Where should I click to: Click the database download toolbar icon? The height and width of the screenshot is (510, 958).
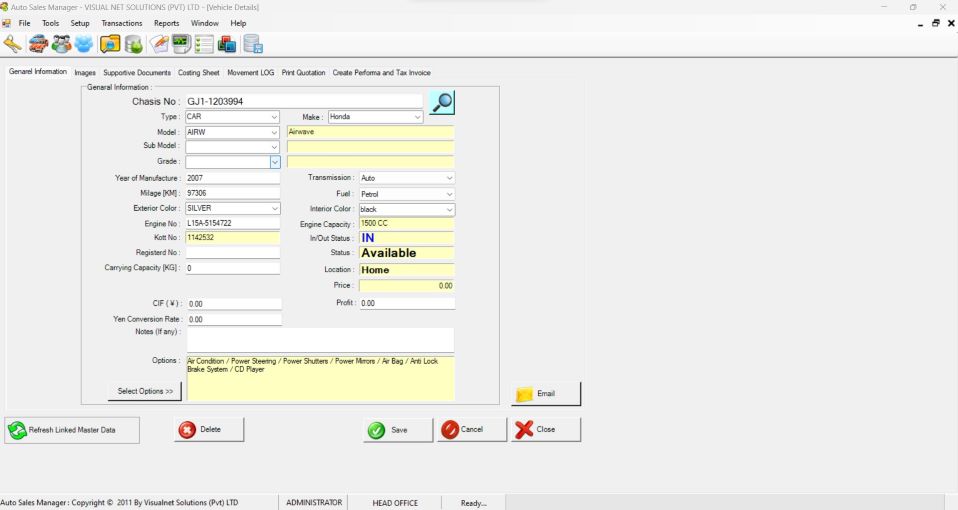click(134, 44)
